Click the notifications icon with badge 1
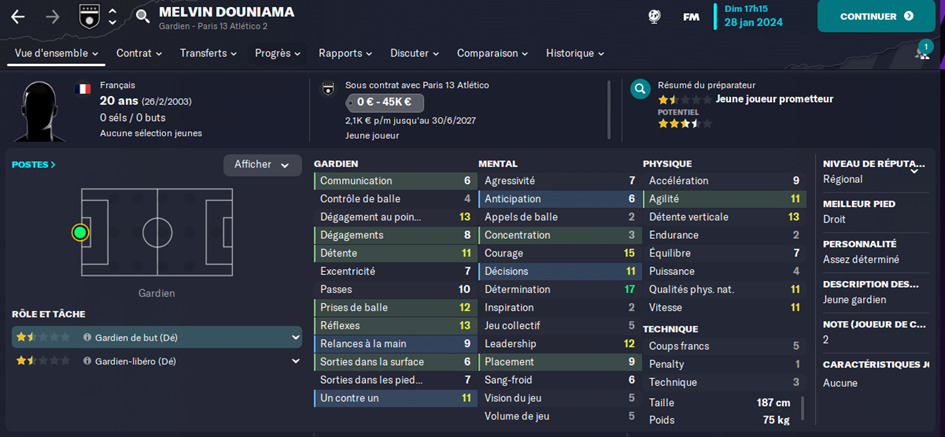Screen dimensions: 945x437 coord(922,51)
